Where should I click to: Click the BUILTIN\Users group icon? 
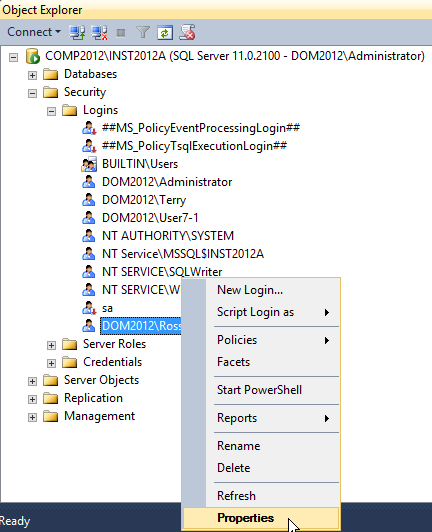tap(89, 165)
